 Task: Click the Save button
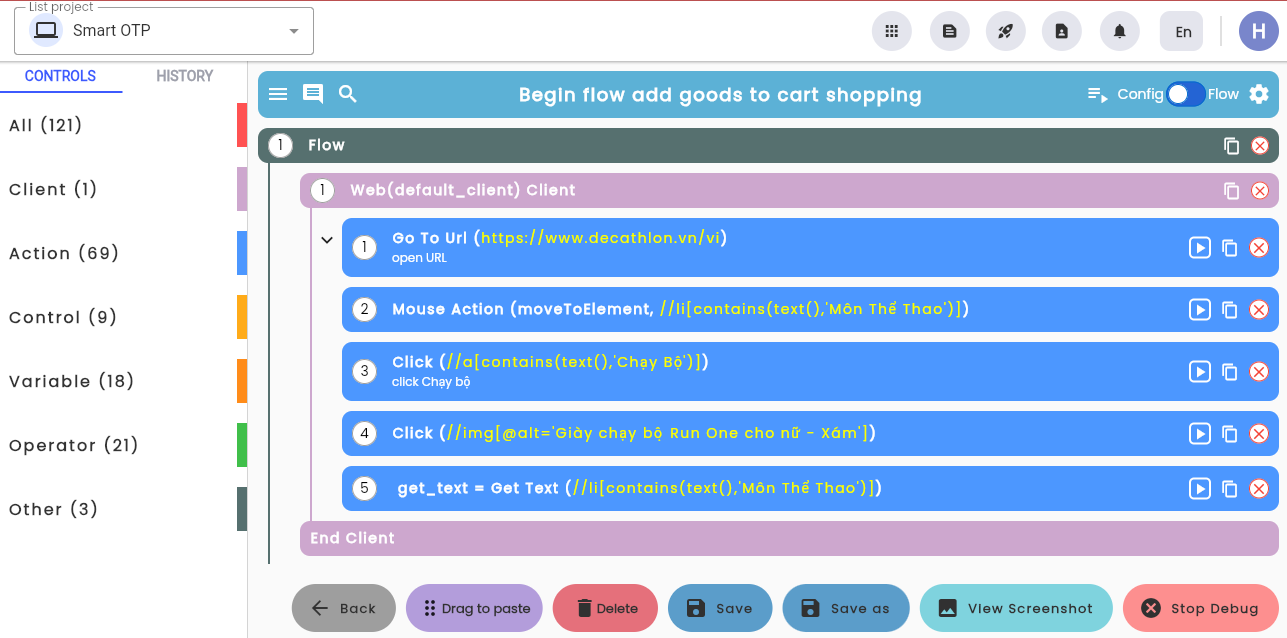coord(720,608)
